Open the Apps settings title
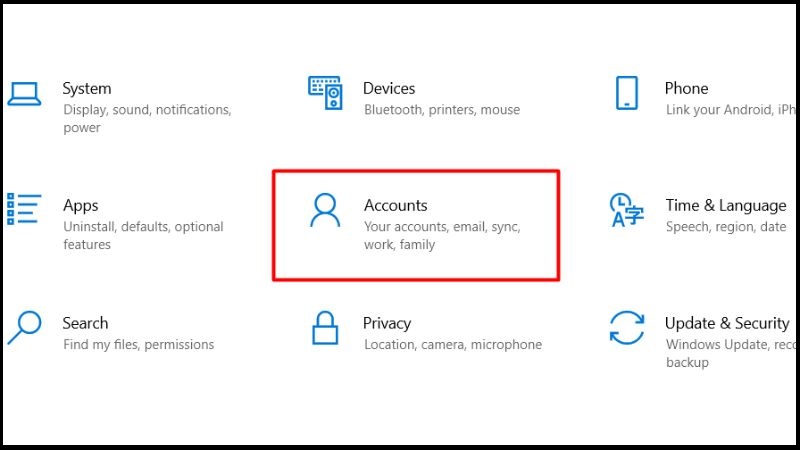Screen dimensions: 800x450 [x=81, y=206]
